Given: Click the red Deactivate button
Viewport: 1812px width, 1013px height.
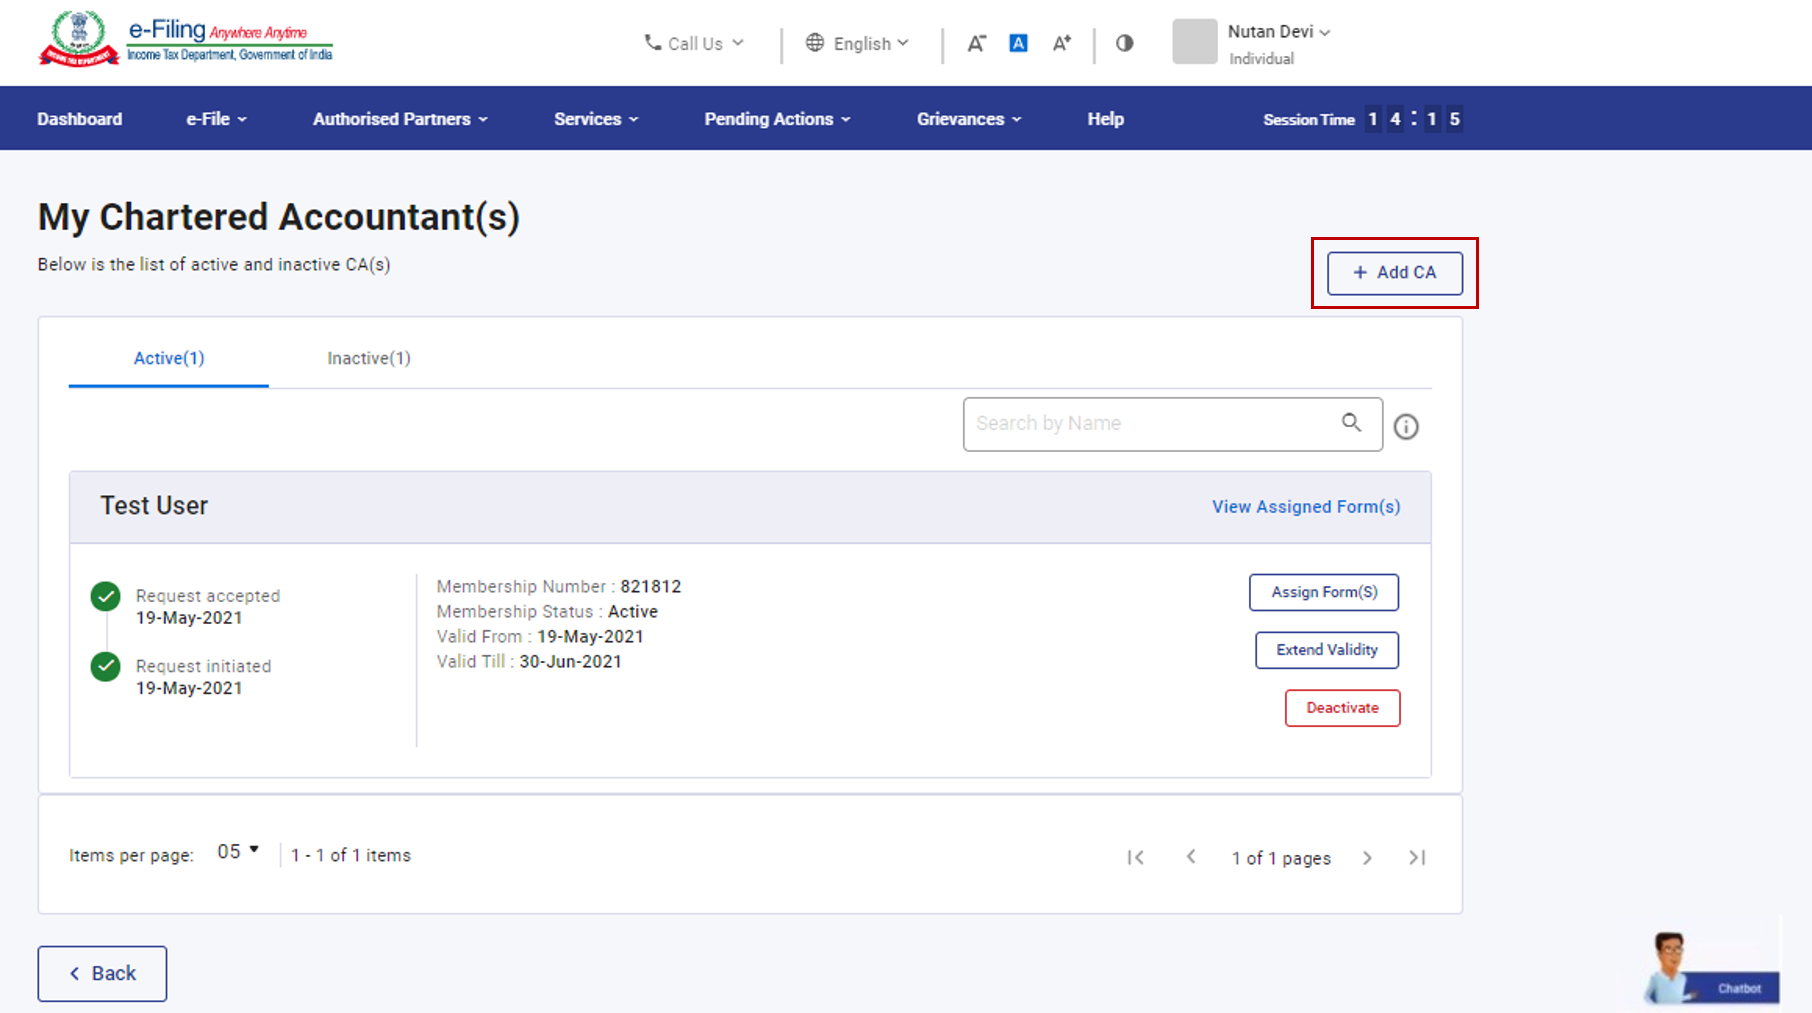Looking at the screenshot, I should point(1342,708).
